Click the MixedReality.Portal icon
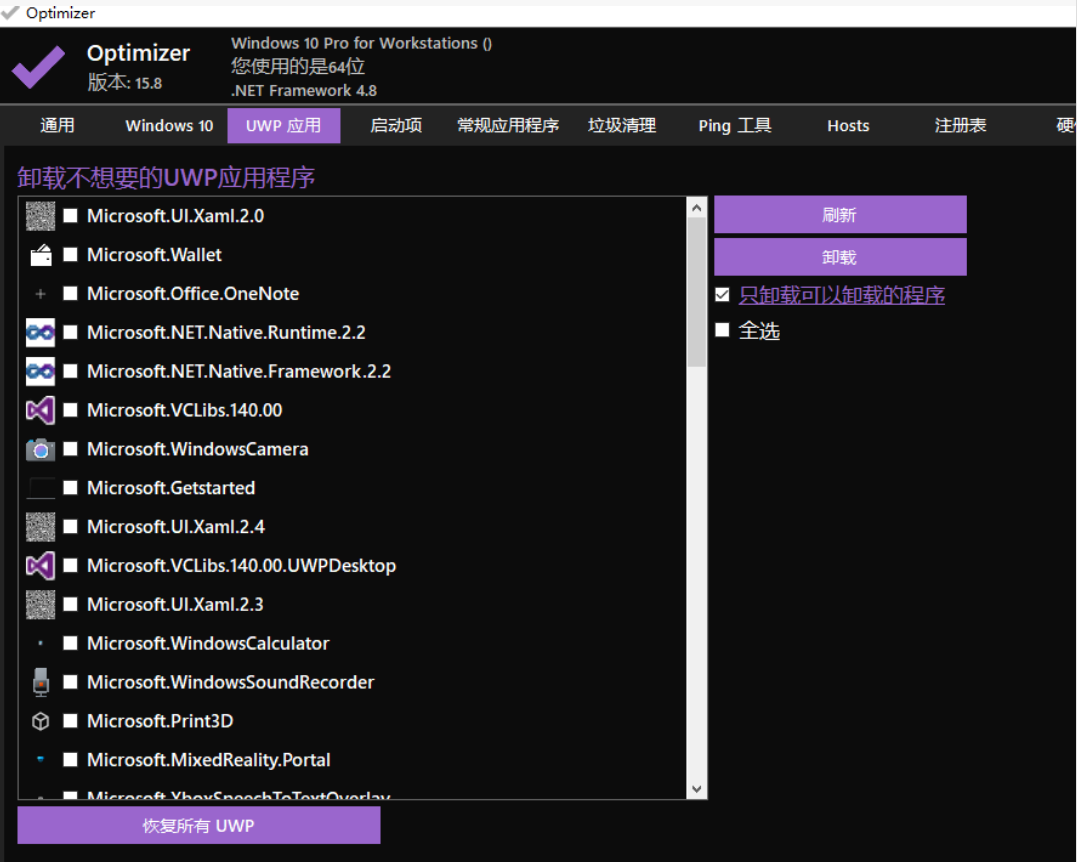This screenshot has width=1077, height=862. (41, 760)
